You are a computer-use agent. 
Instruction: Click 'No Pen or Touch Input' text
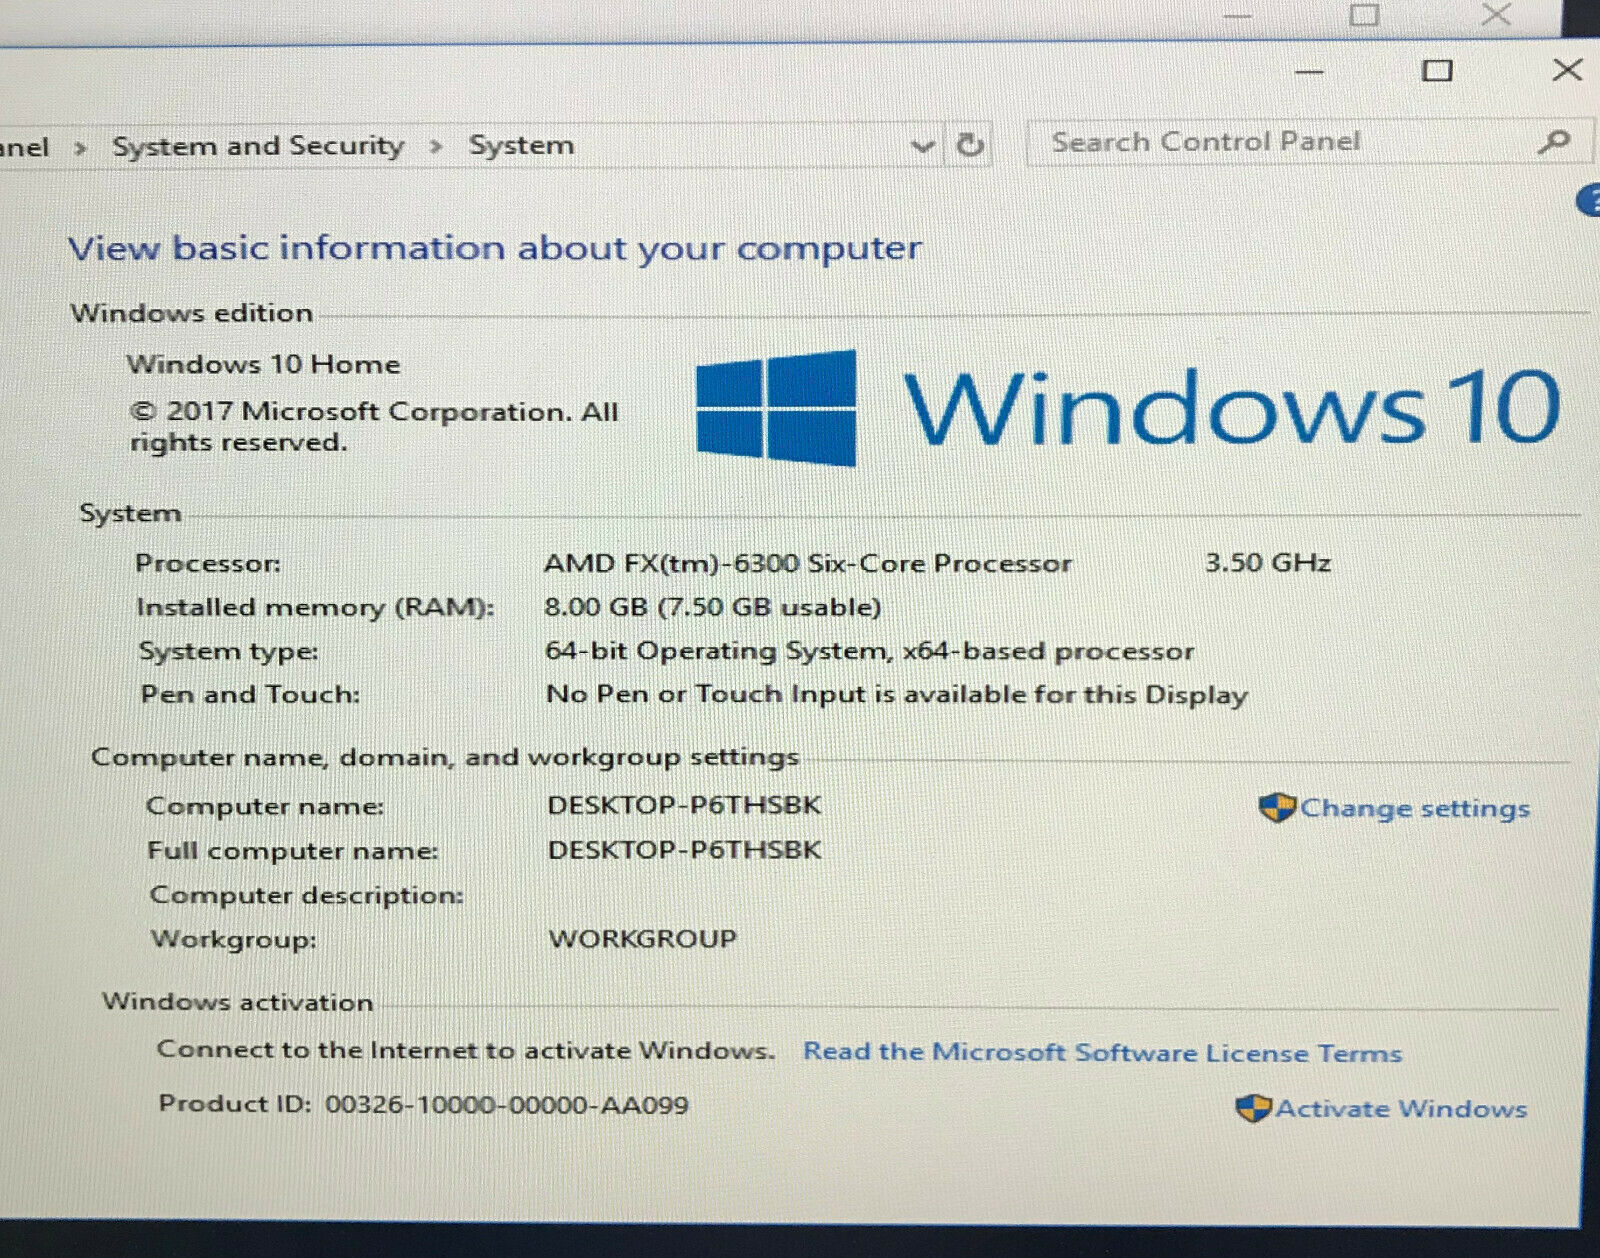(897, 695)
